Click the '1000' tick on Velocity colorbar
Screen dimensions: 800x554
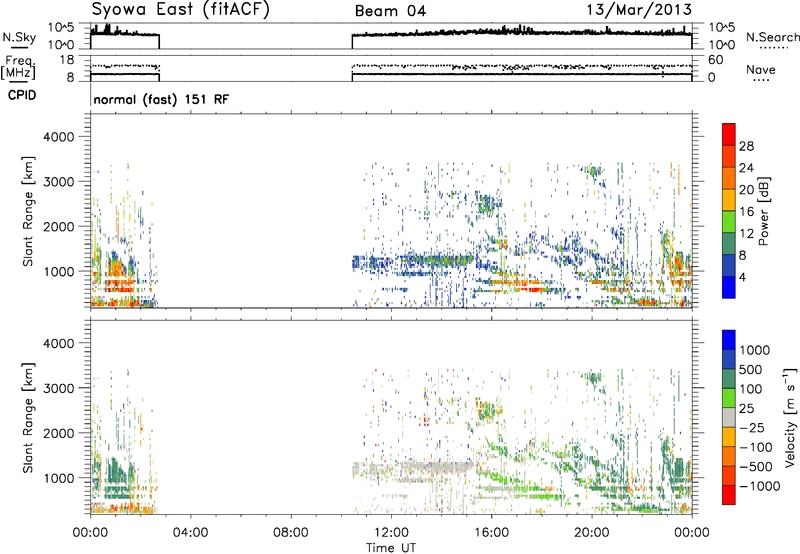(755, 350)
